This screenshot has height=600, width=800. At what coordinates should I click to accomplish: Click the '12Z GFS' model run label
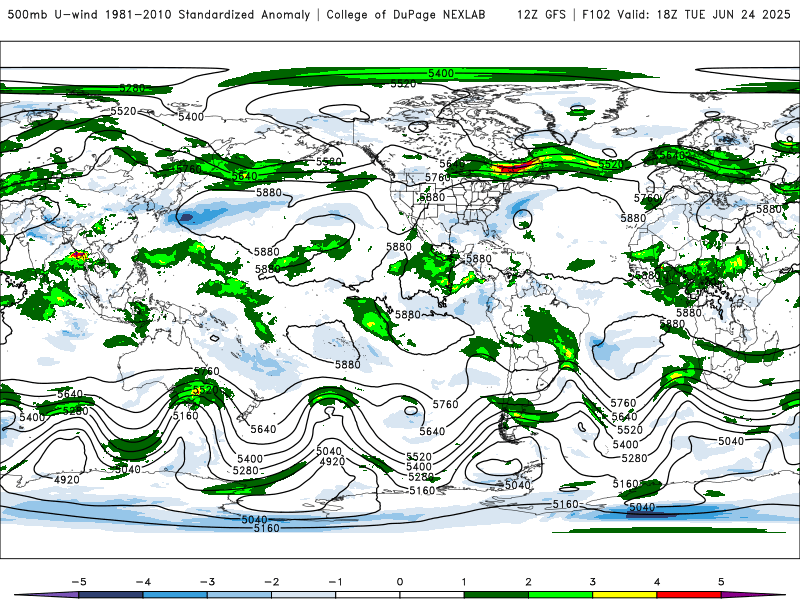click(x=541, y=15)
